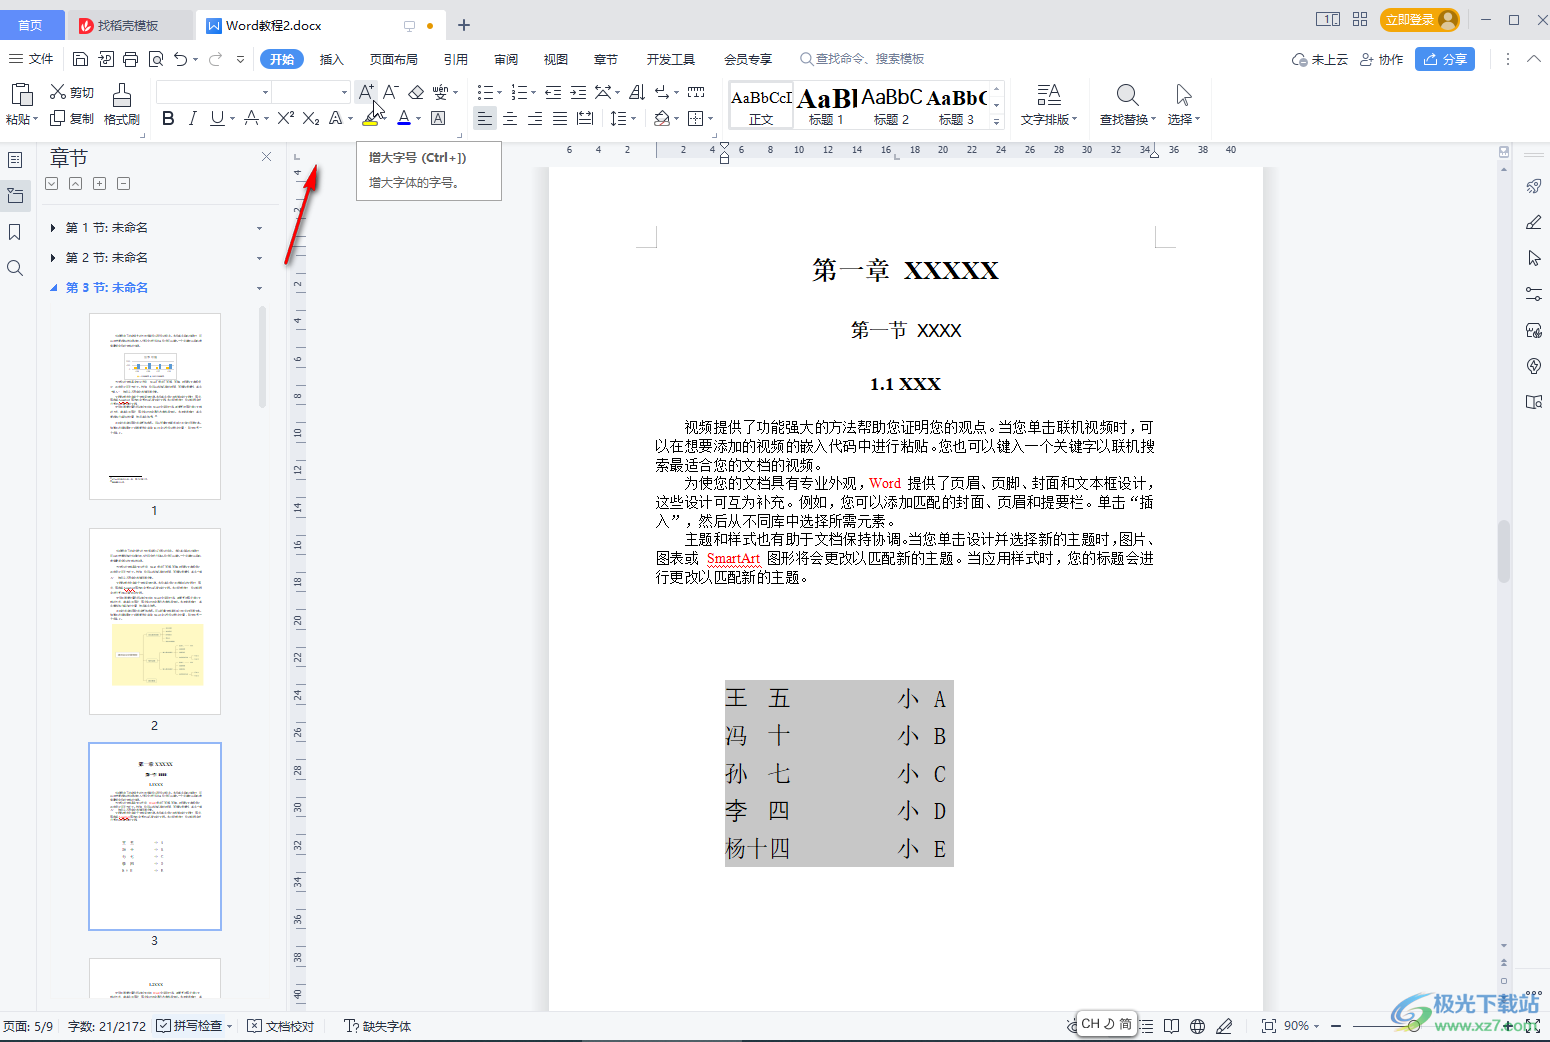Click the reading mode book icon in status bar
Viewport: 1550px width, 1042px height.
click(1171, 1026)
